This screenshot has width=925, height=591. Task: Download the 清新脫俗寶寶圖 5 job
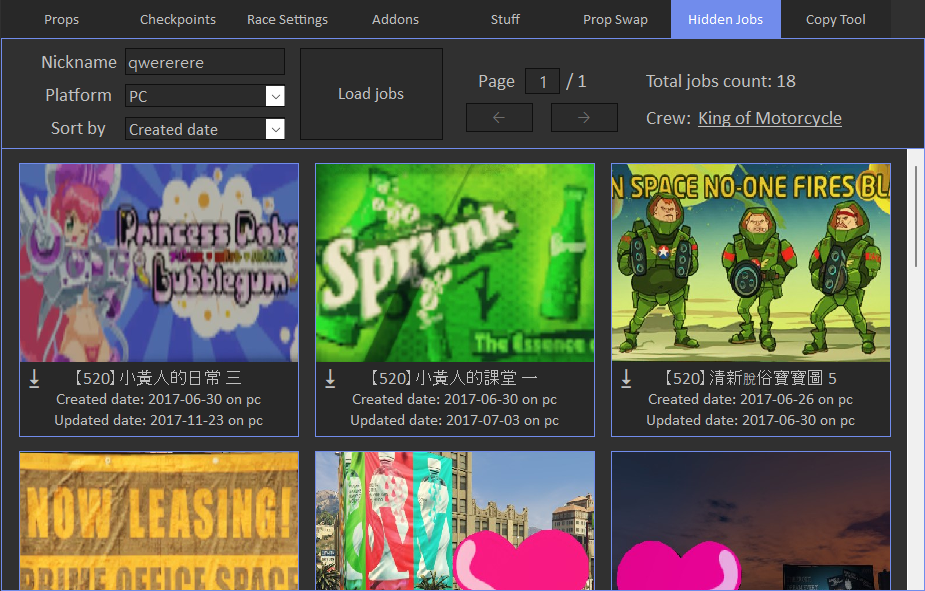626,379
